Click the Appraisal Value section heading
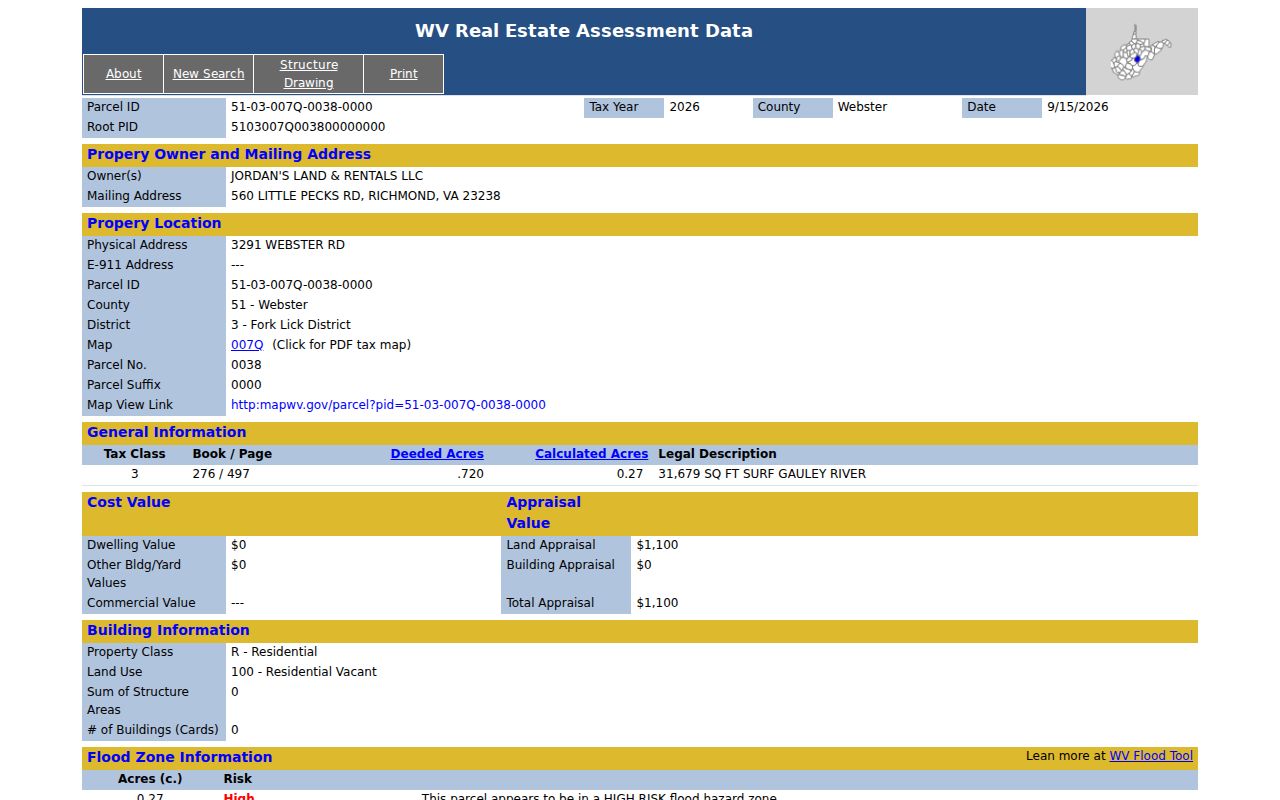The height and width of the screenshot is (800, 1280). pos(543,512)
